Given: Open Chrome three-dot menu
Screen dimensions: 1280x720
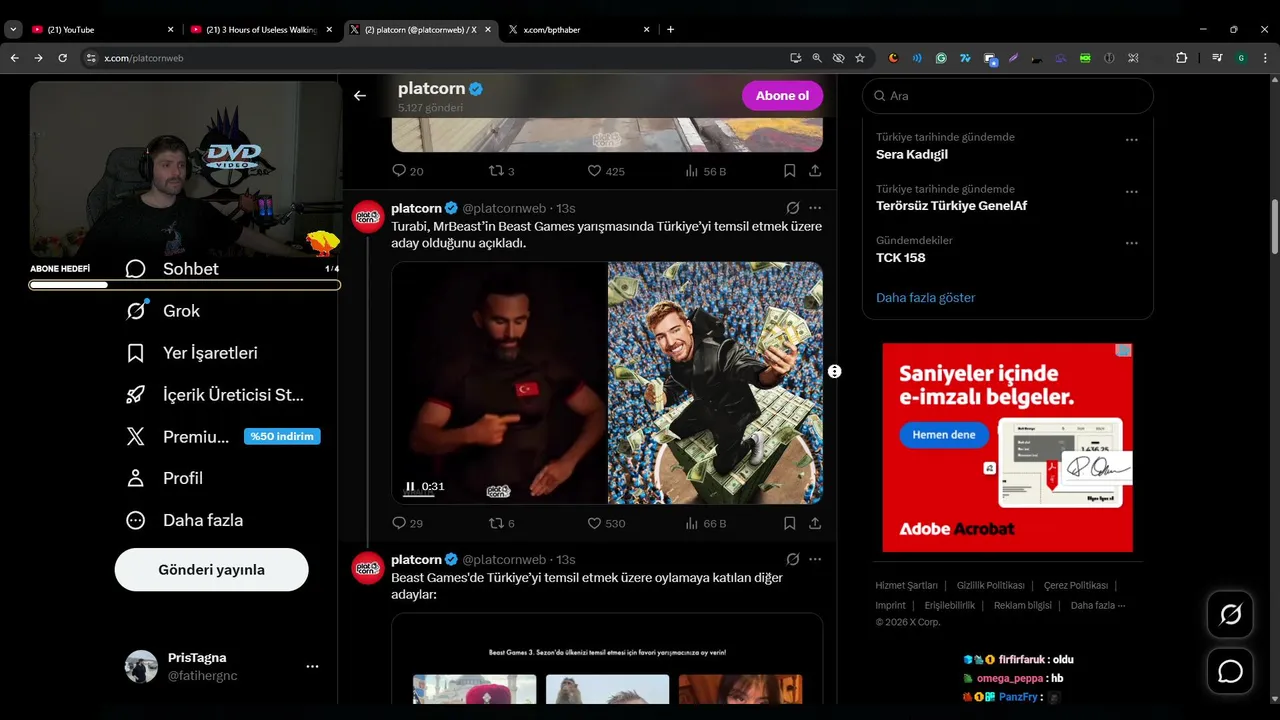Looking at the screenshot, I should pos(1266,58).
